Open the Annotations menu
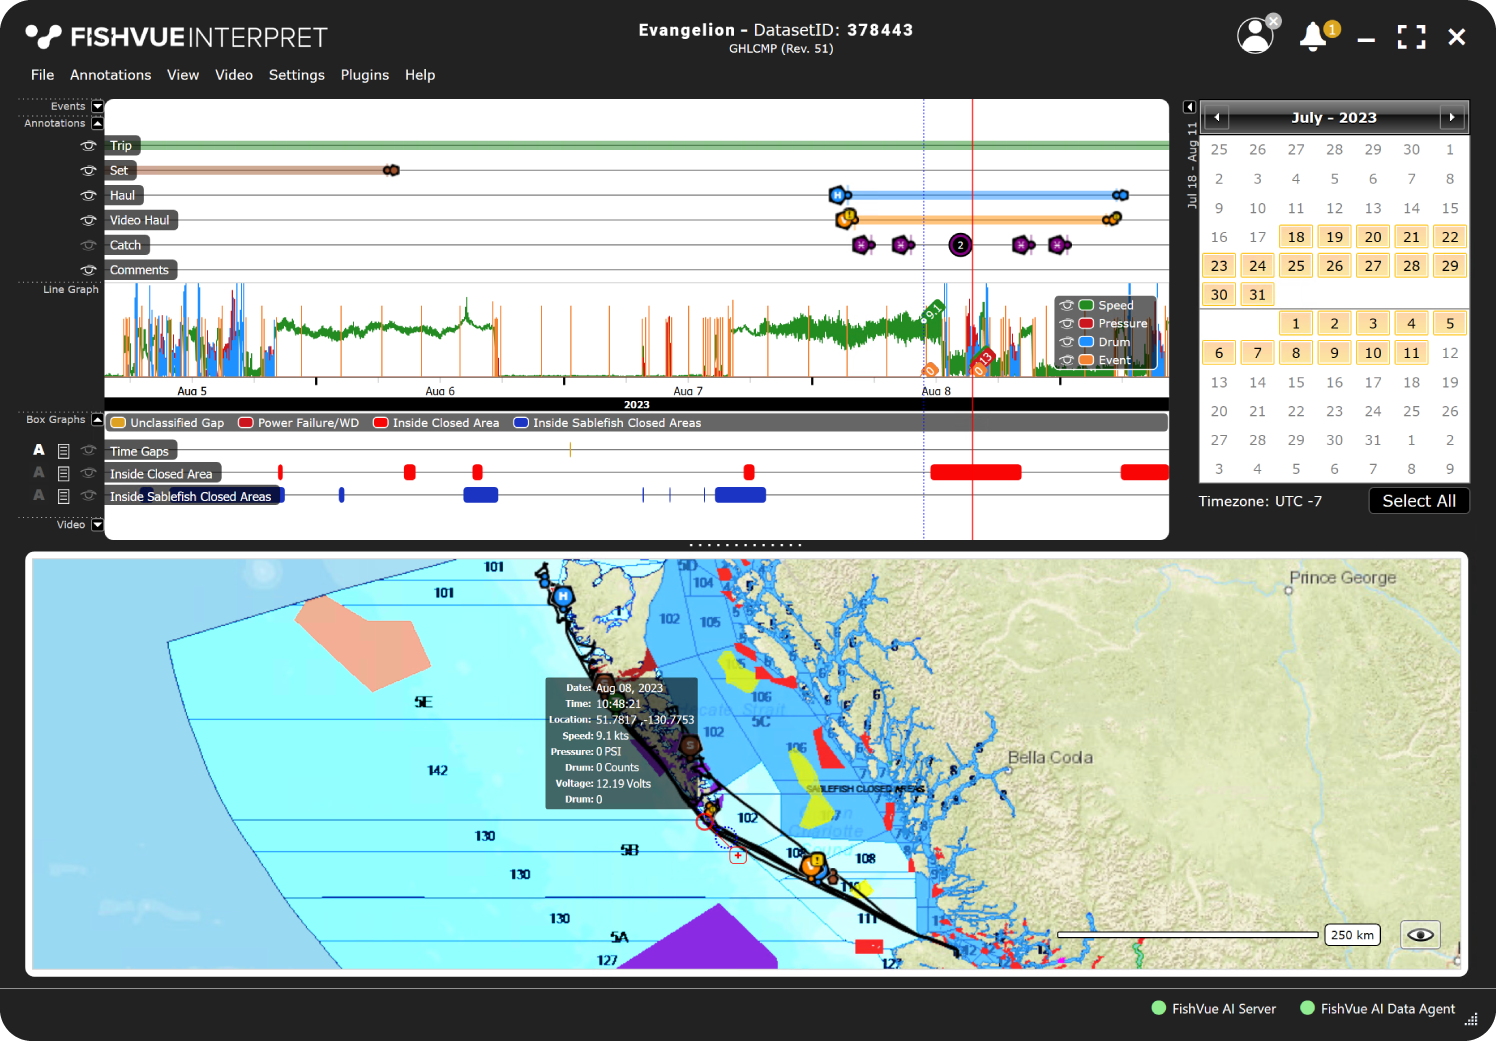The height and width of the screenshot is (1041, 1496). (x=110, y=75)
